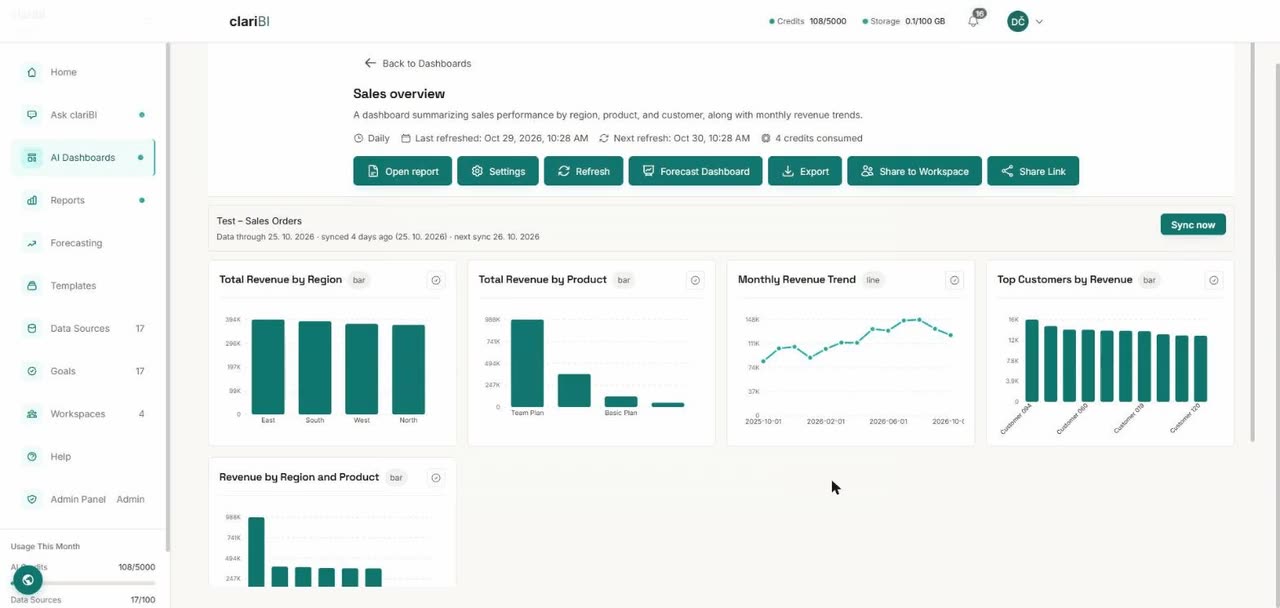Click the DČ user avatar
1280x608 pixels.
pyautogui.click(x=1018, y=21)
